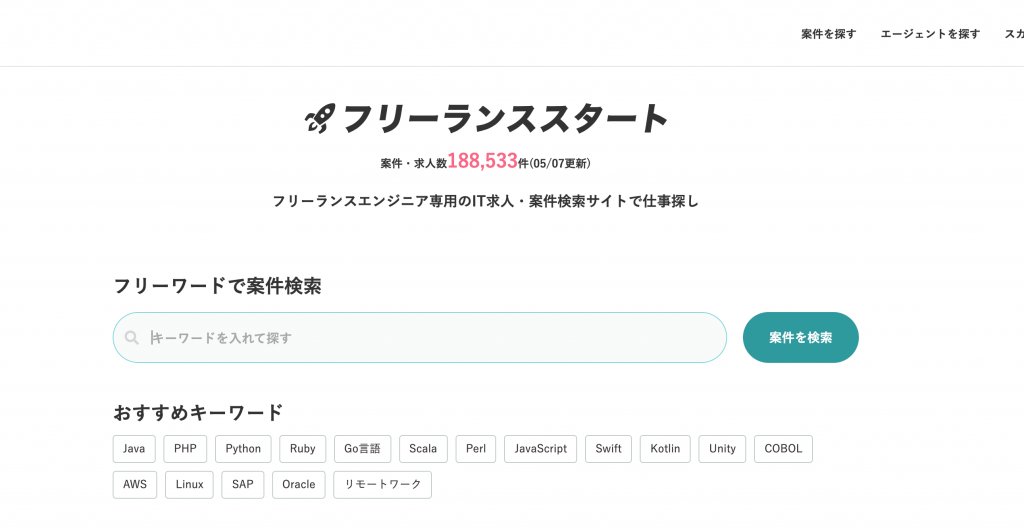
Task: Click the magnifier icon in search field
Action: click(132, 337)
